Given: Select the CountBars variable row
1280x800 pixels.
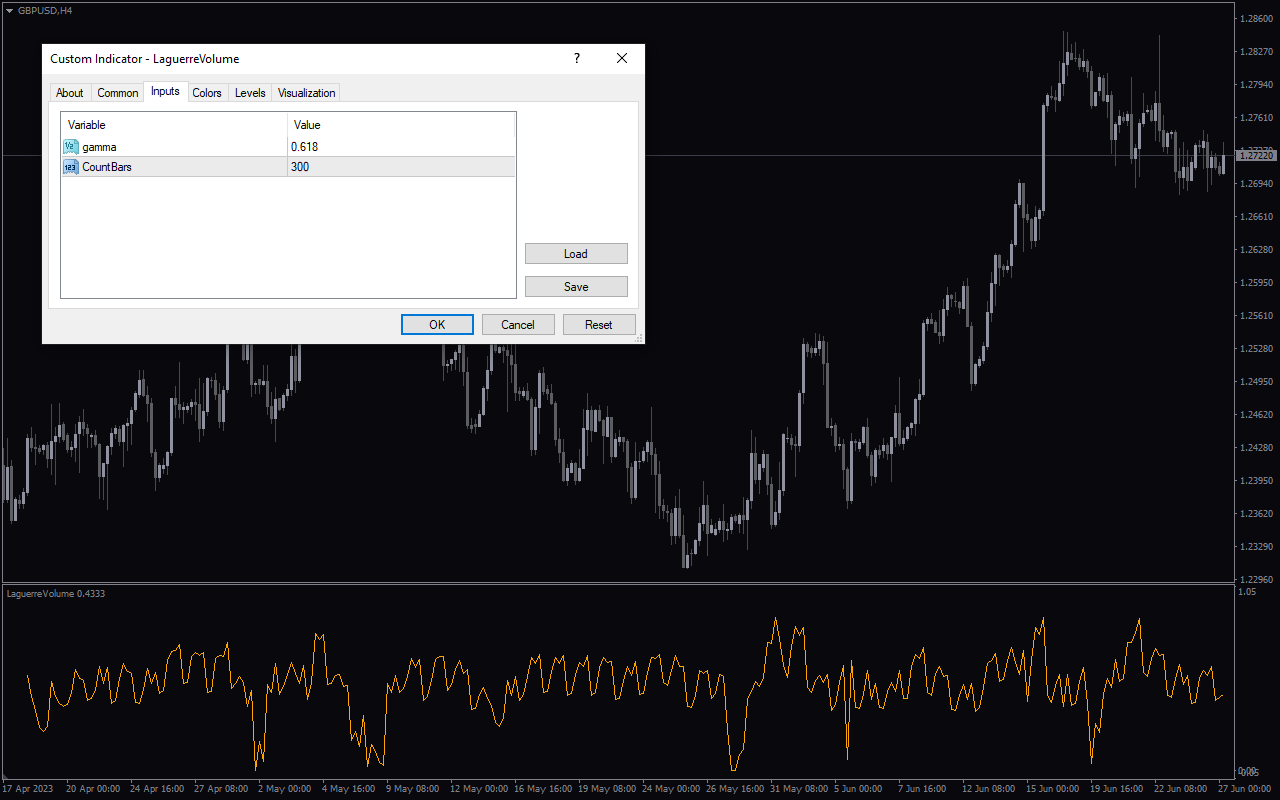Looking at the screenshot, I should click(288, 167).
